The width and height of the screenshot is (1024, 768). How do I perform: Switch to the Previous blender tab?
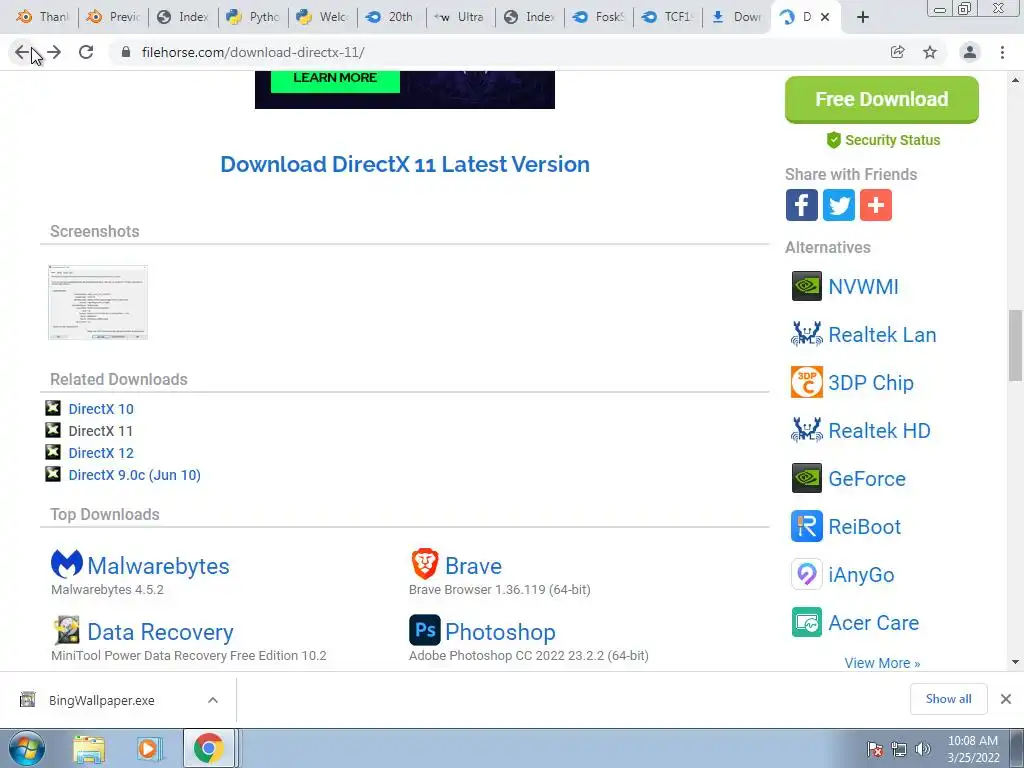coord(114,17)
